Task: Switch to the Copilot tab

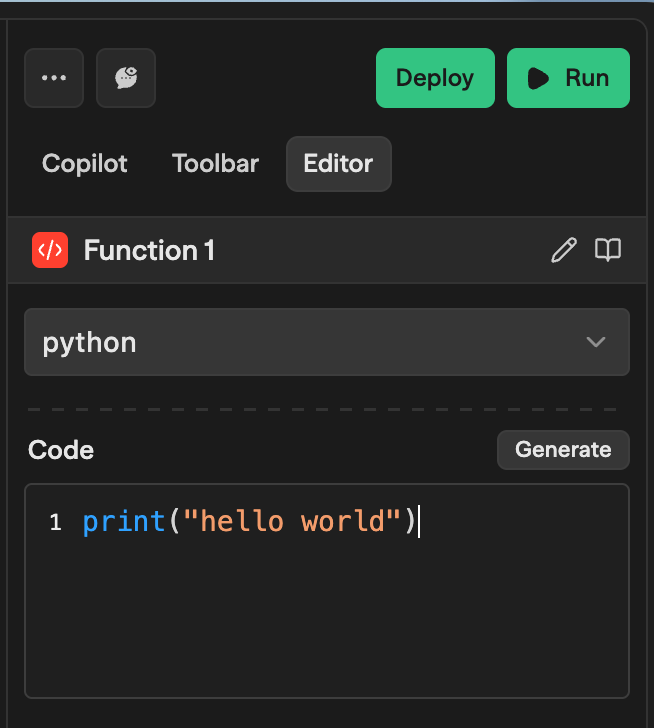Action: [84, 164]
